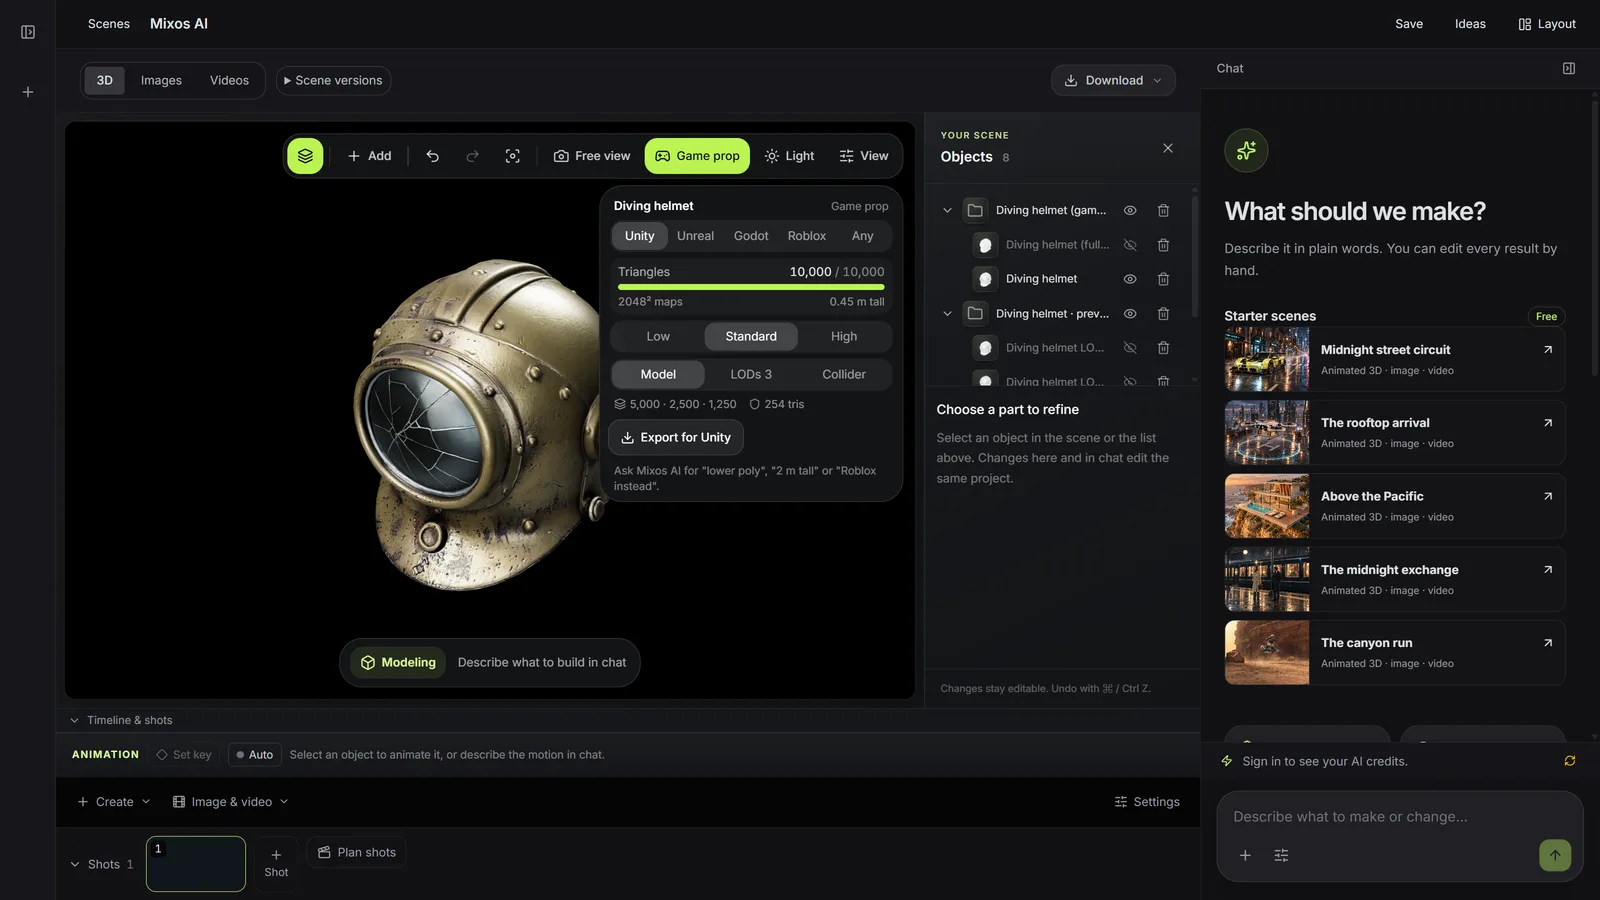
Task: Delete the Diving helmet (gam... folder
Action: coord(1163,210)
